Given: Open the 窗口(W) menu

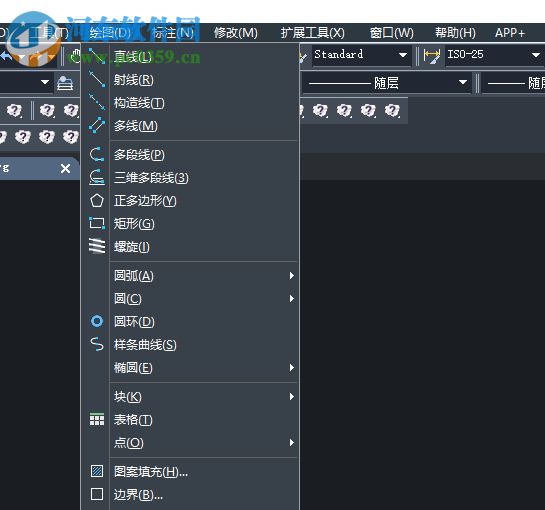Looking at the screenshot, I should (x=392, y=33).
